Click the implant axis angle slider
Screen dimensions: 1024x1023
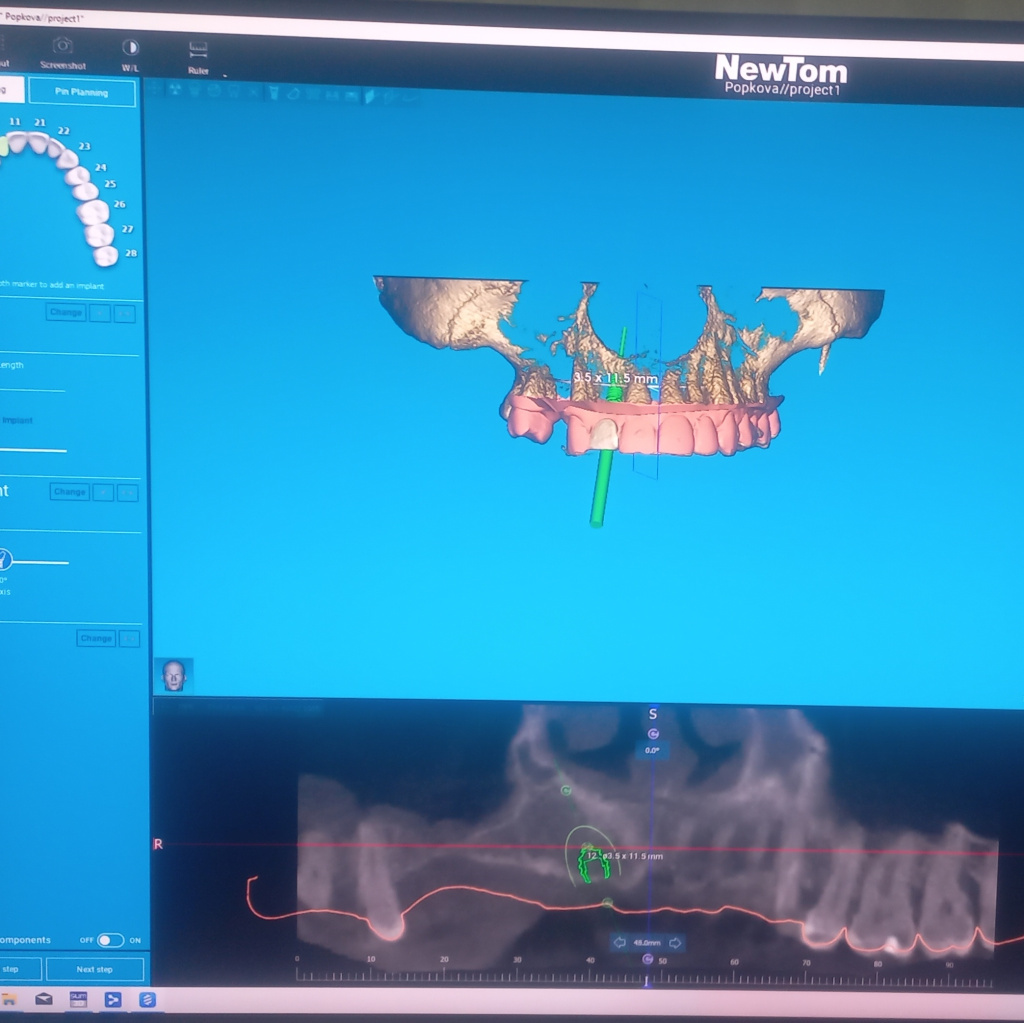pos(5,561)
